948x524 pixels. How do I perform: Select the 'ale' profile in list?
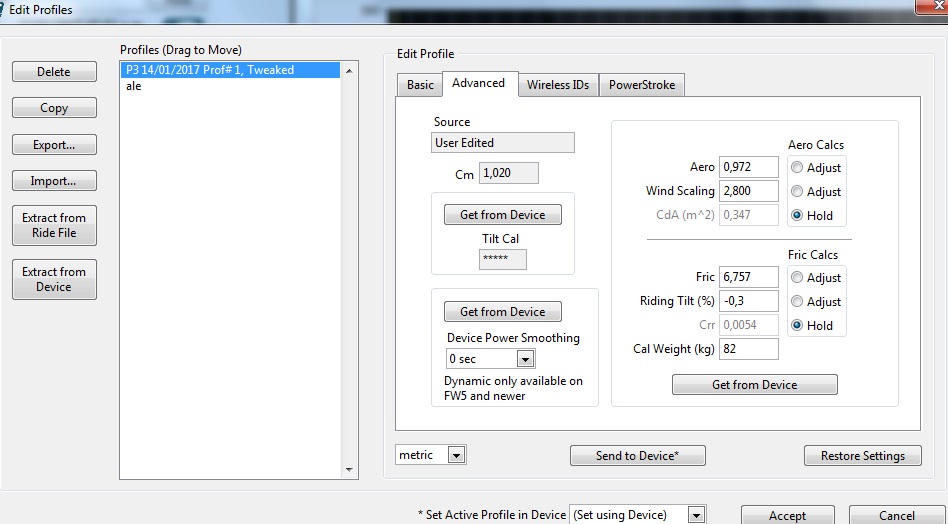[134, 86]
